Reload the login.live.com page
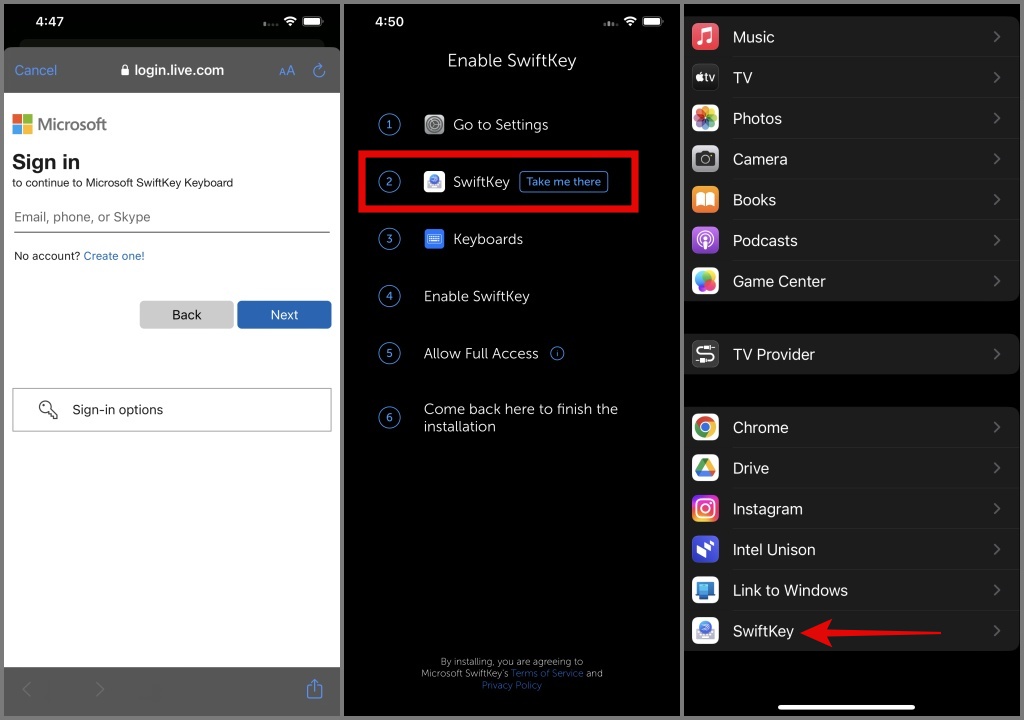Screen dimensions: 1024x720 pos(319,71)
